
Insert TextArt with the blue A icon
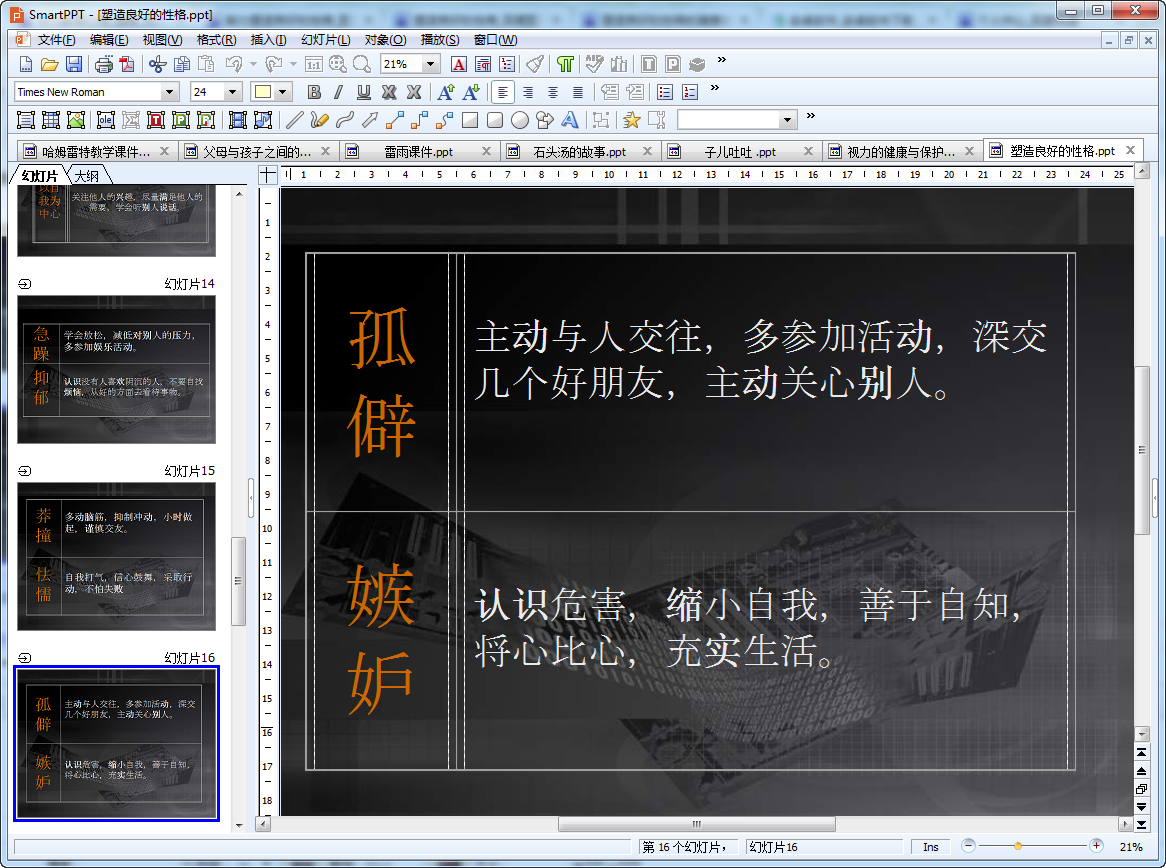coord(570,120)
